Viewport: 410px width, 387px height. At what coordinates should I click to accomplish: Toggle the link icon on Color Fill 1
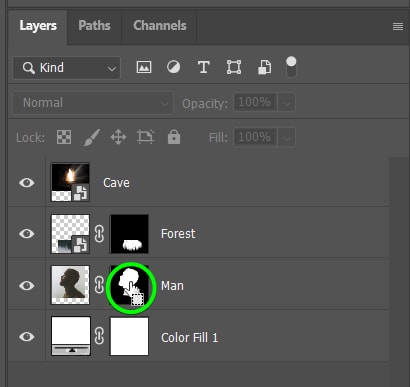click(99, 336)
